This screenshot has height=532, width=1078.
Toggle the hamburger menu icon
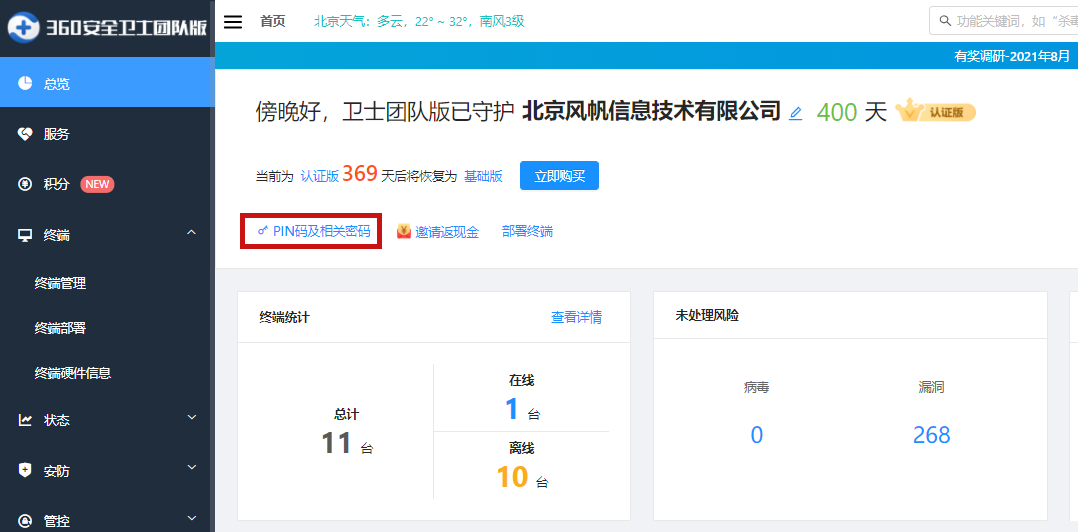click(x=233, y=22)
